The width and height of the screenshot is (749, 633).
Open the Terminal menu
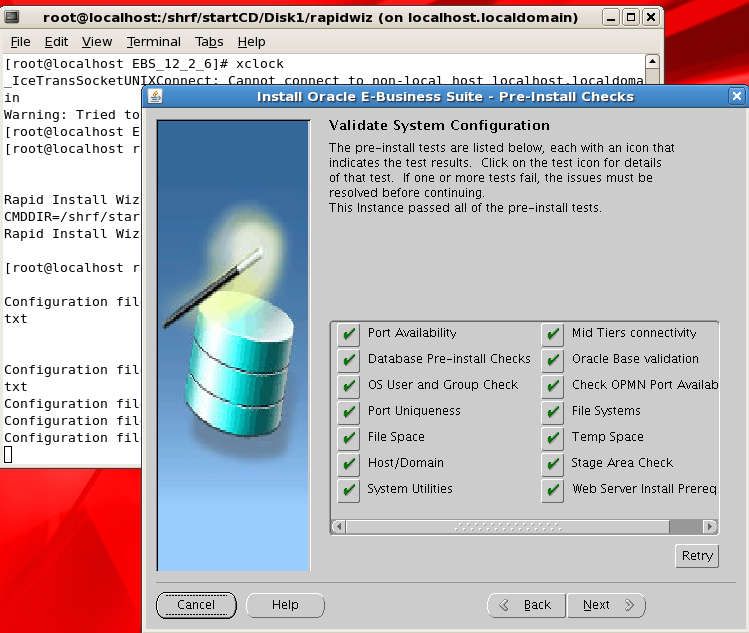coord(154,42)
